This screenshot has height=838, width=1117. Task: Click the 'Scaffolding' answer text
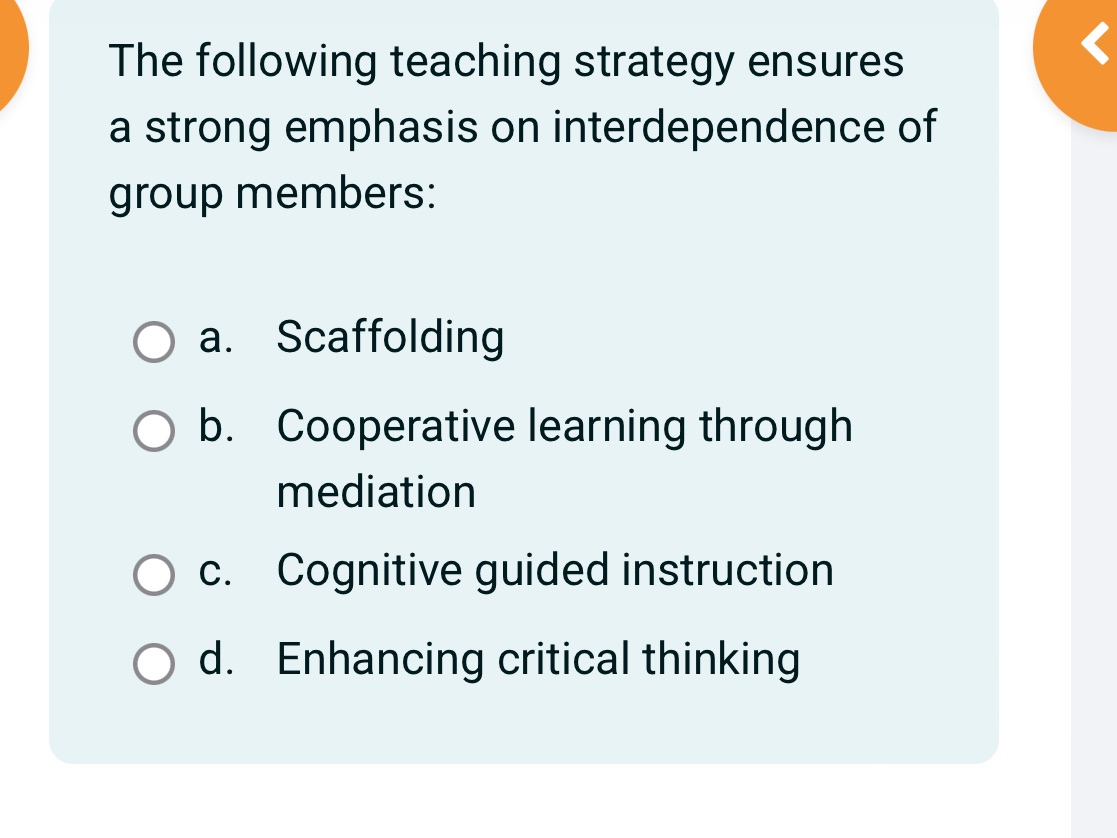coord(390,338)
